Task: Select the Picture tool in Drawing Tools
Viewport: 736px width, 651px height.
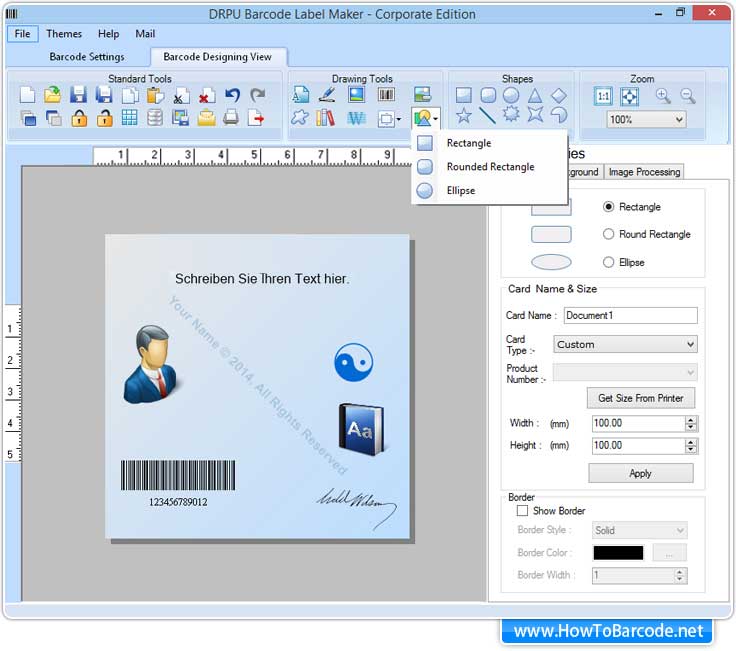Action: coord(357,94)
